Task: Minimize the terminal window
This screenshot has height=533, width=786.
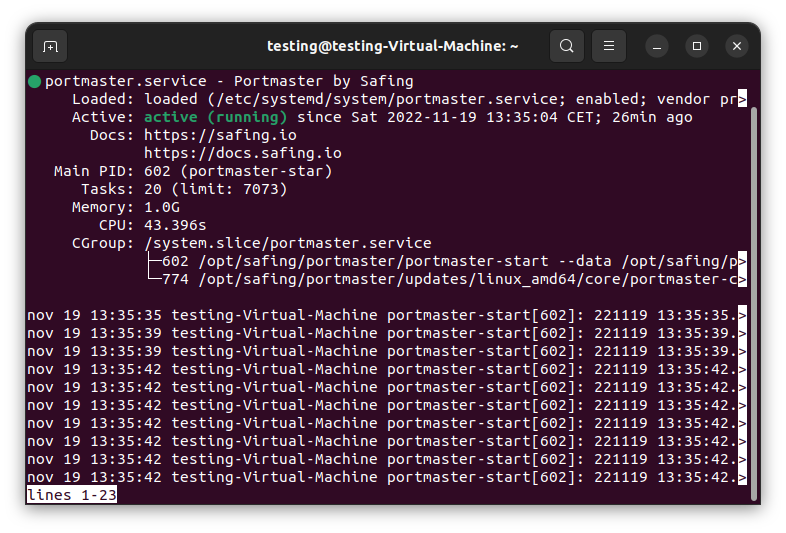Action: tap(657, 46)
